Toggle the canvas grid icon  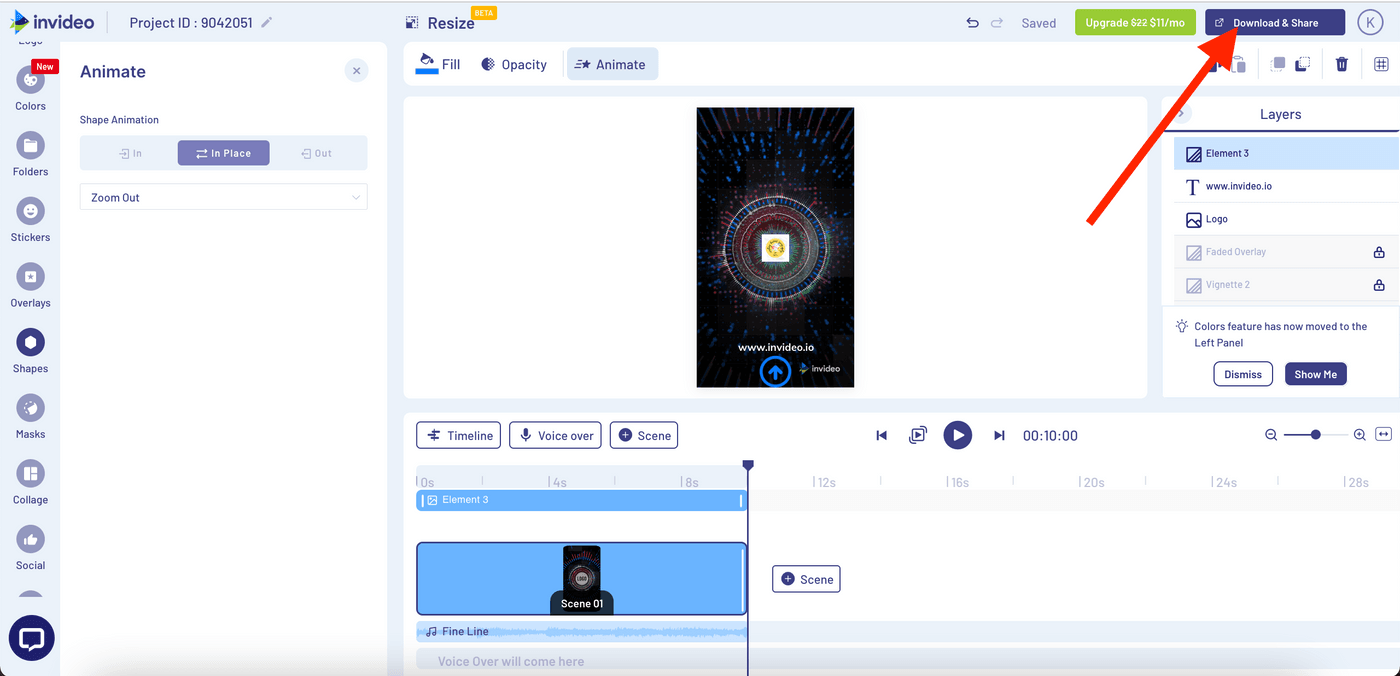(x=1381, y=64)
